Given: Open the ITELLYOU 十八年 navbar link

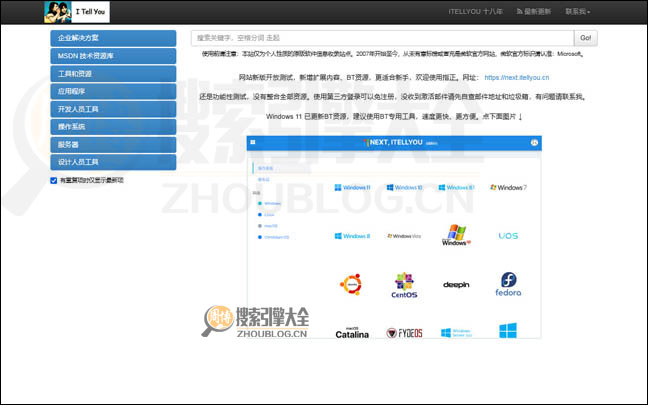Looking at the screenshot, I should [x=475, y=12].
